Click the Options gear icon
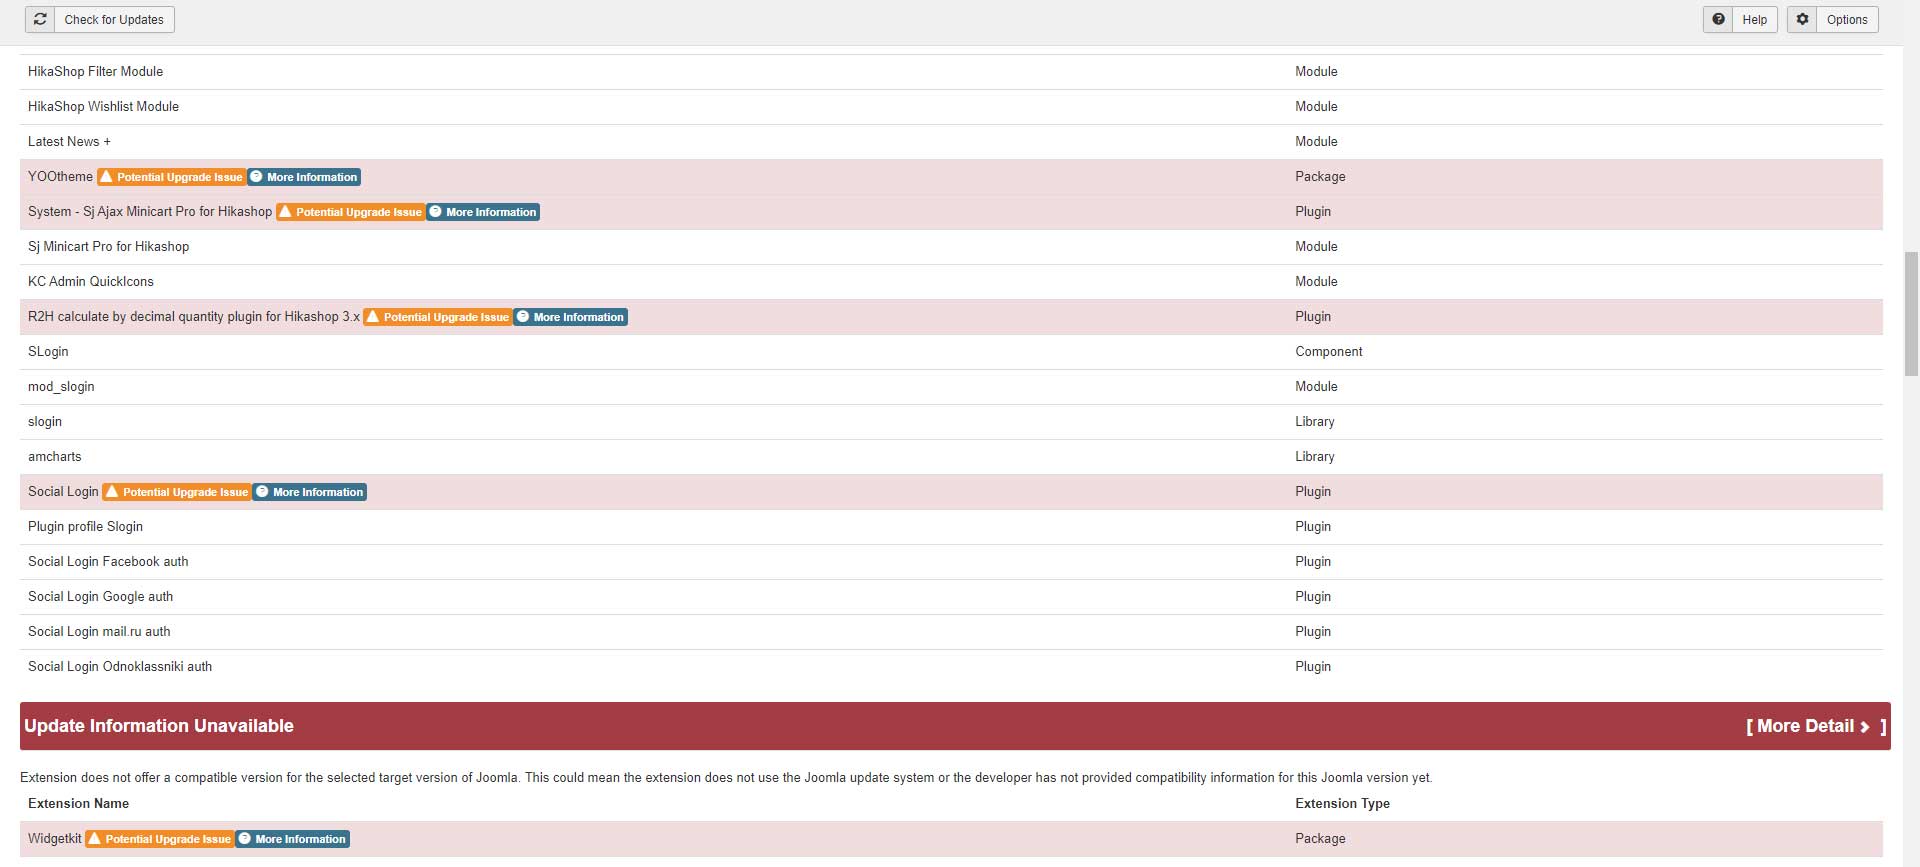This screenshot has height=867, width=1920. tap(1802, 19)
